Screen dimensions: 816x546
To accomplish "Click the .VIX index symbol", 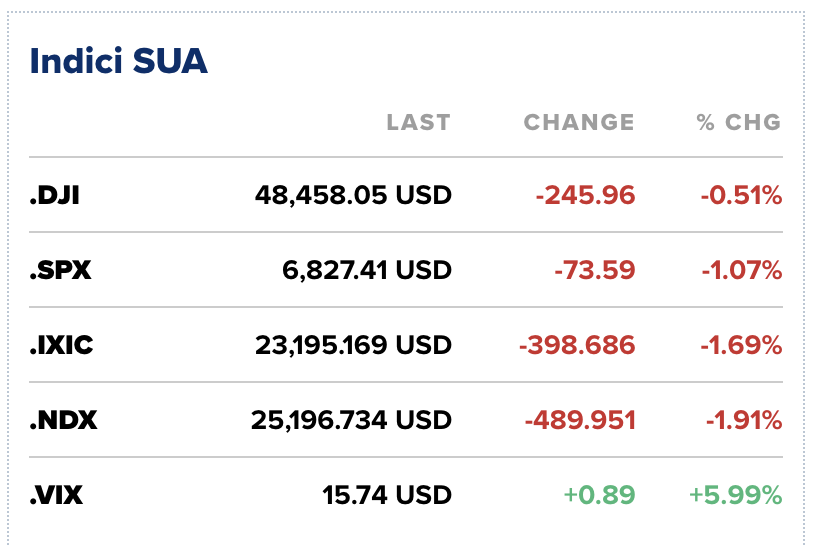I will point(56,495).
